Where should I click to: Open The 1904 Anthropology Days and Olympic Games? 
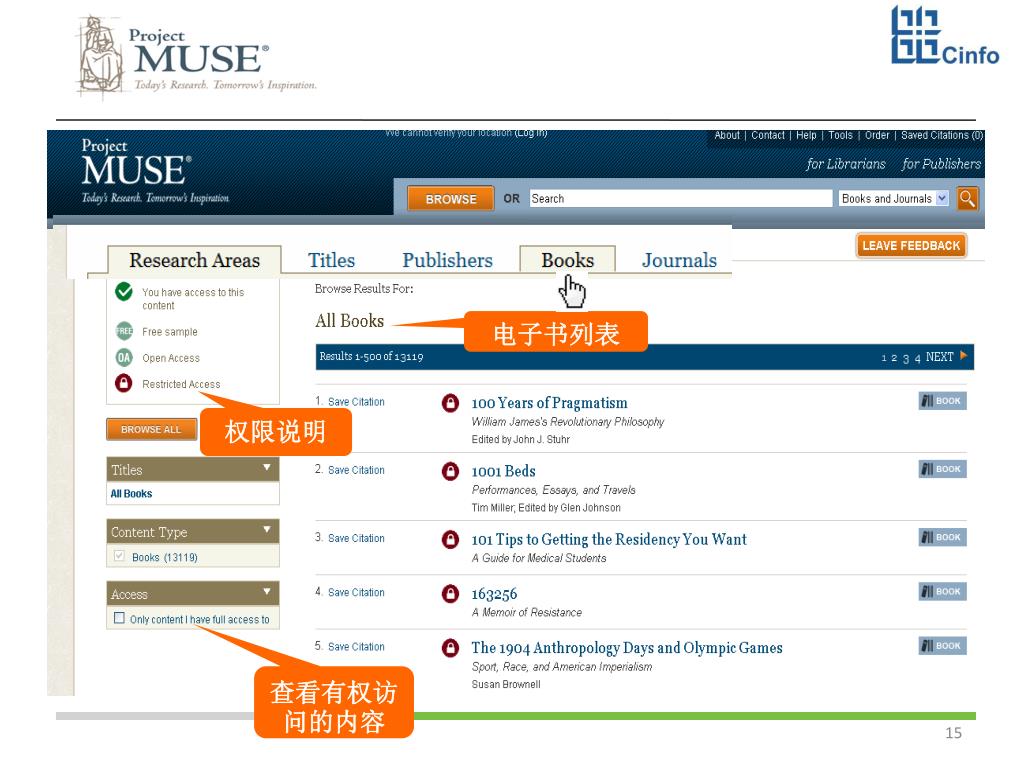(x=627, y=648)
